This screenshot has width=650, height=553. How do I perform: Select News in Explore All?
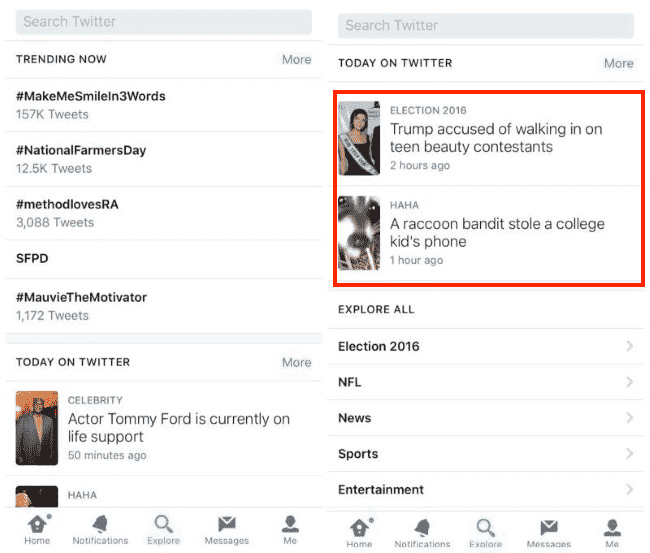[x=486, y=418]
